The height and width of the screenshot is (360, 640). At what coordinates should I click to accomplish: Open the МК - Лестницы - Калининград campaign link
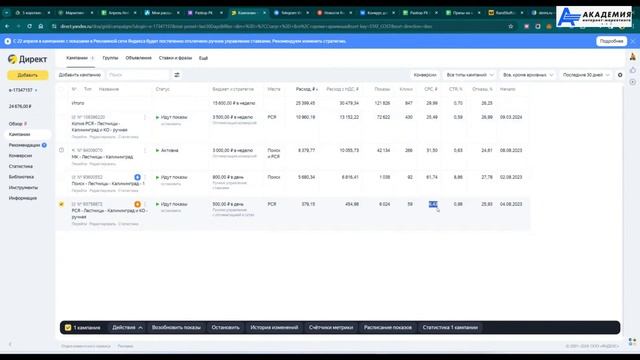coord(102,157)
